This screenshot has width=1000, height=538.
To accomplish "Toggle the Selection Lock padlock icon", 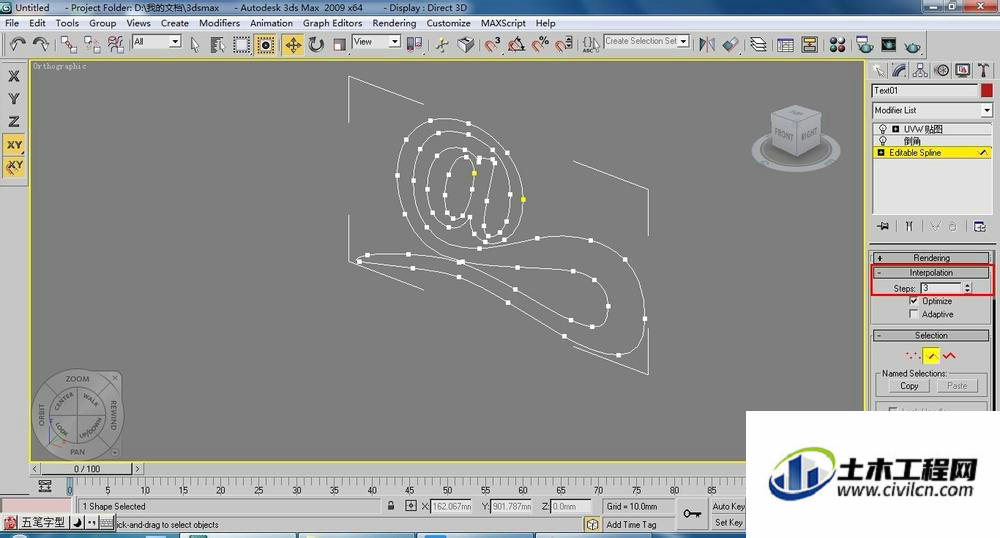I will click(x=390, y=505).
